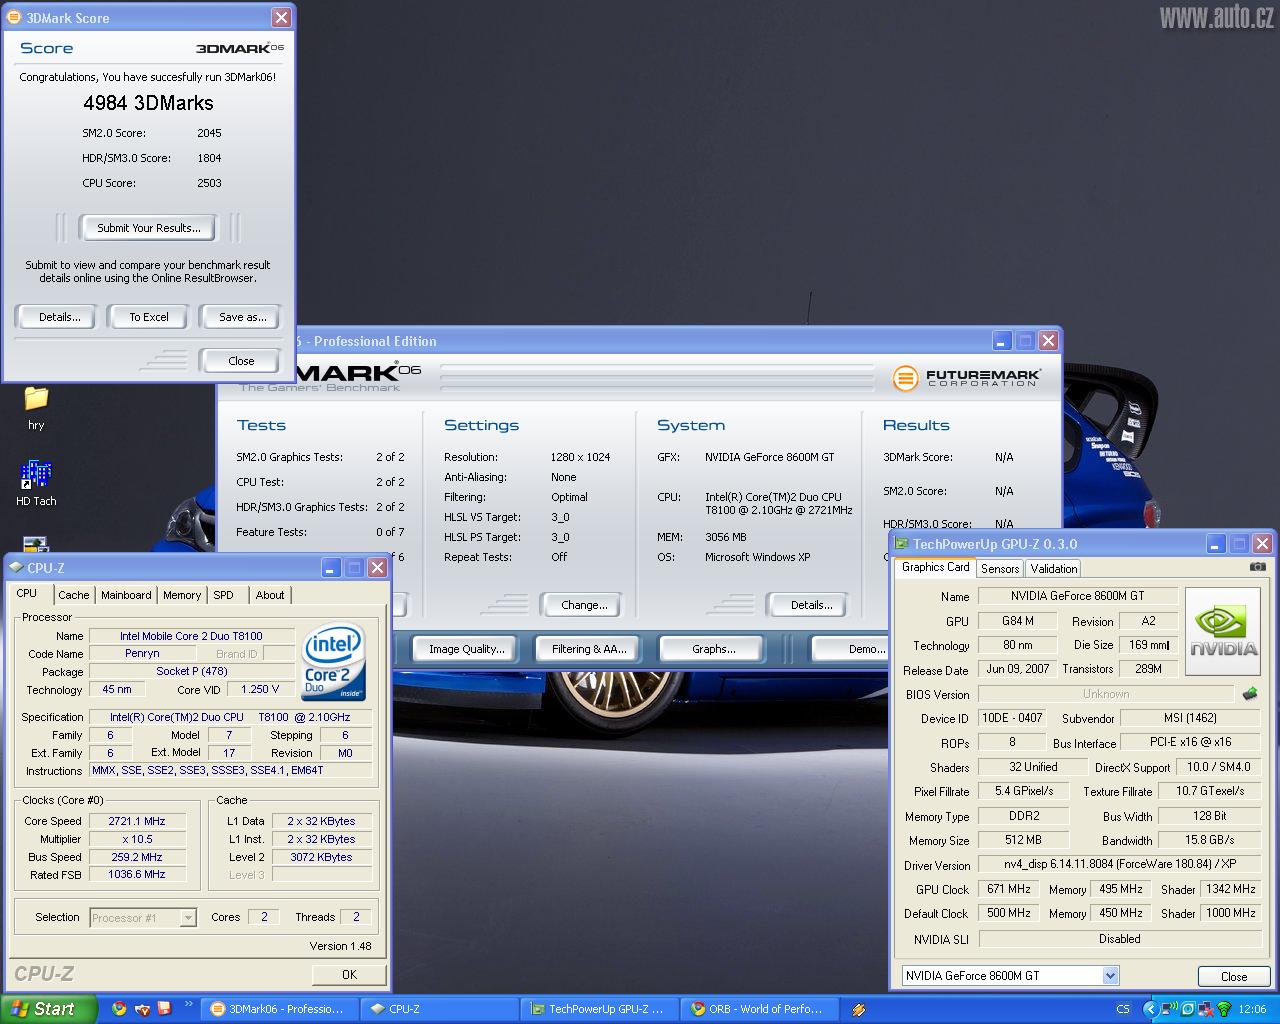The image size is (1280, 1024).
Task: Show hidden system tray icons arrow
Action: coord(1150,1010)
